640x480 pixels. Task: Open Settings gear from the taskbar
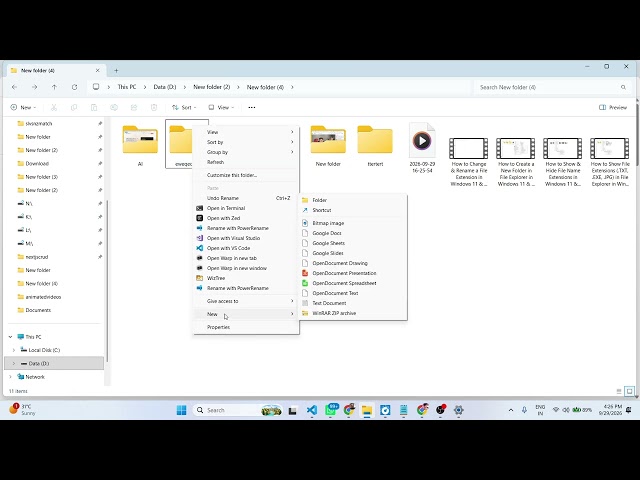coord(458,410)
